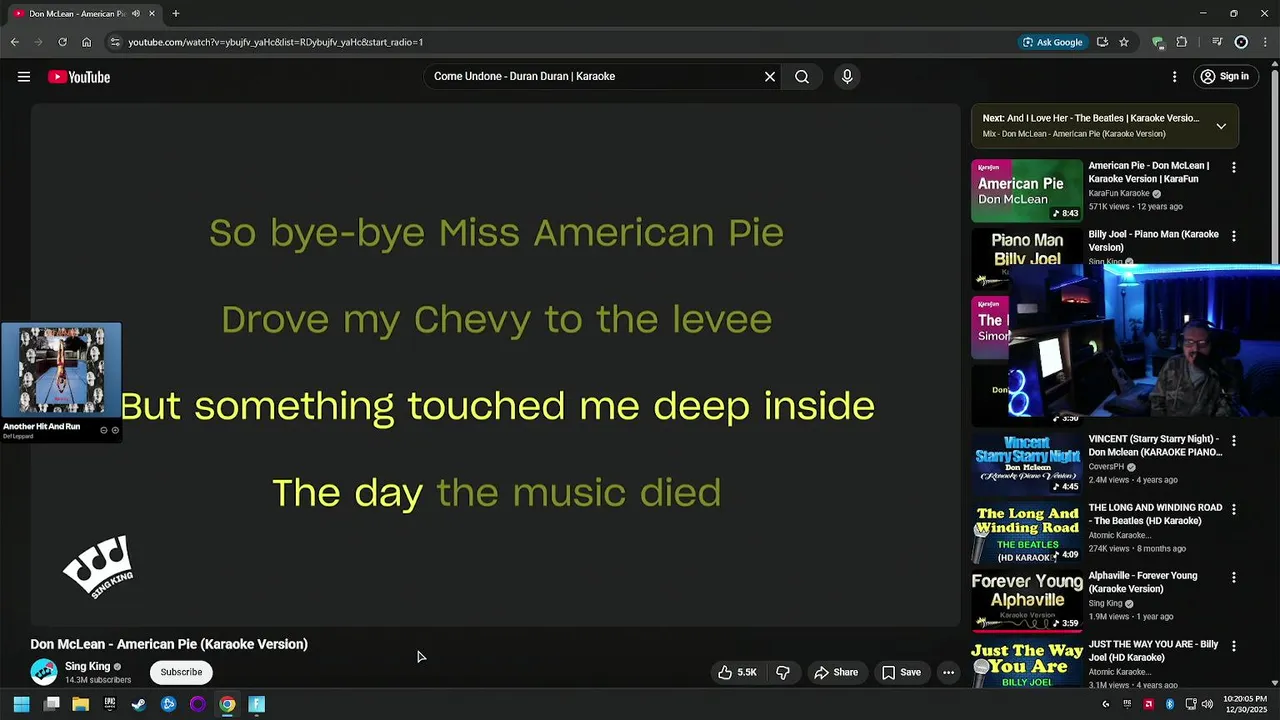Close the Don McLean browser tab
This screenshot has height=720, width=1280.
tap(152, 14)
